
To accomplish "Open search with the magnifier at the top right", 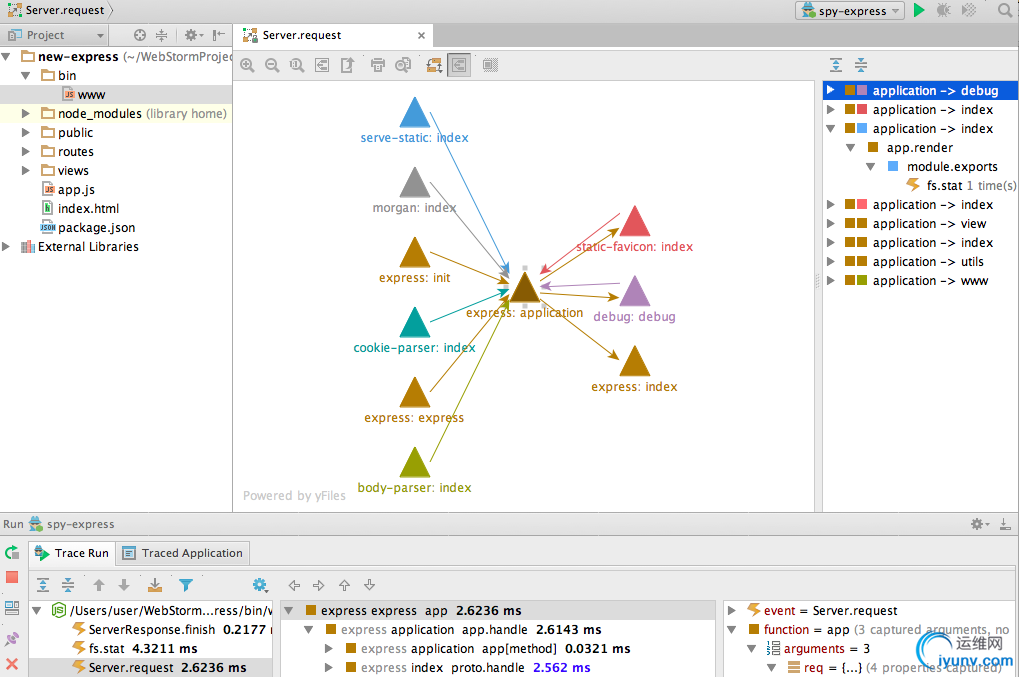I will [1005, 10].
